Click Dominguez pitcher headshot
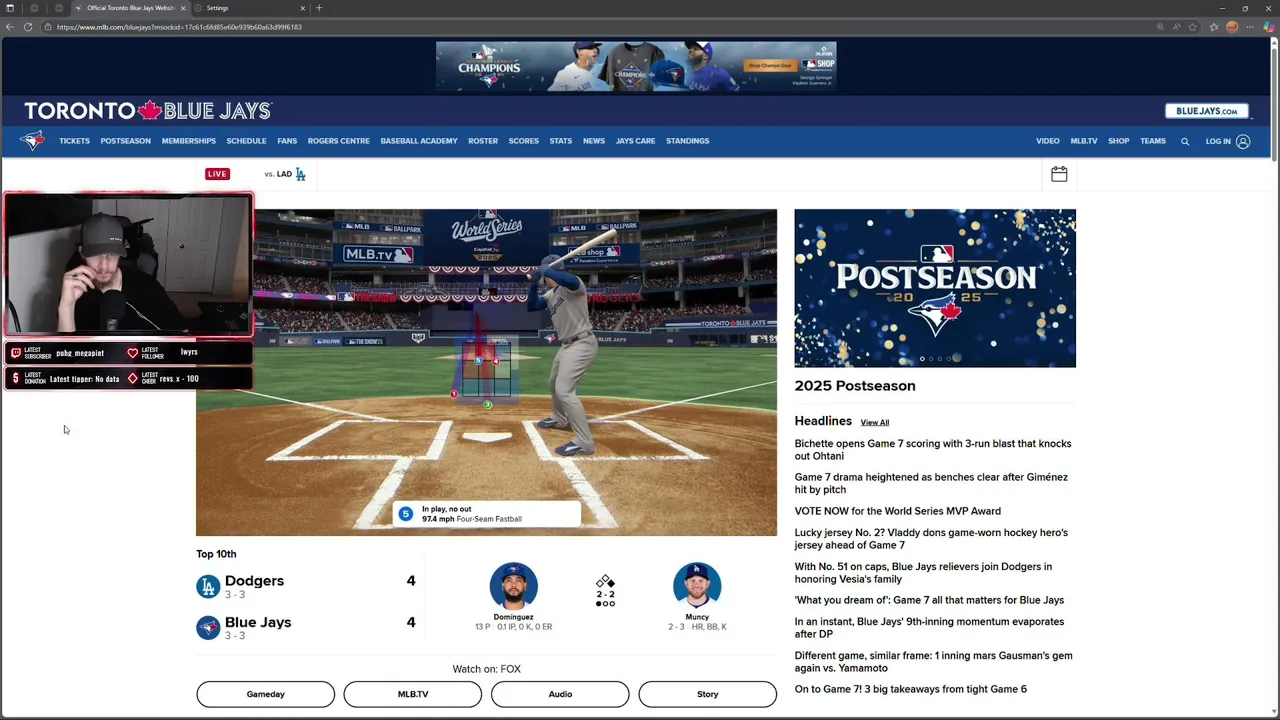The height and width of the screenshot is (720, 1280). [513, 586]
